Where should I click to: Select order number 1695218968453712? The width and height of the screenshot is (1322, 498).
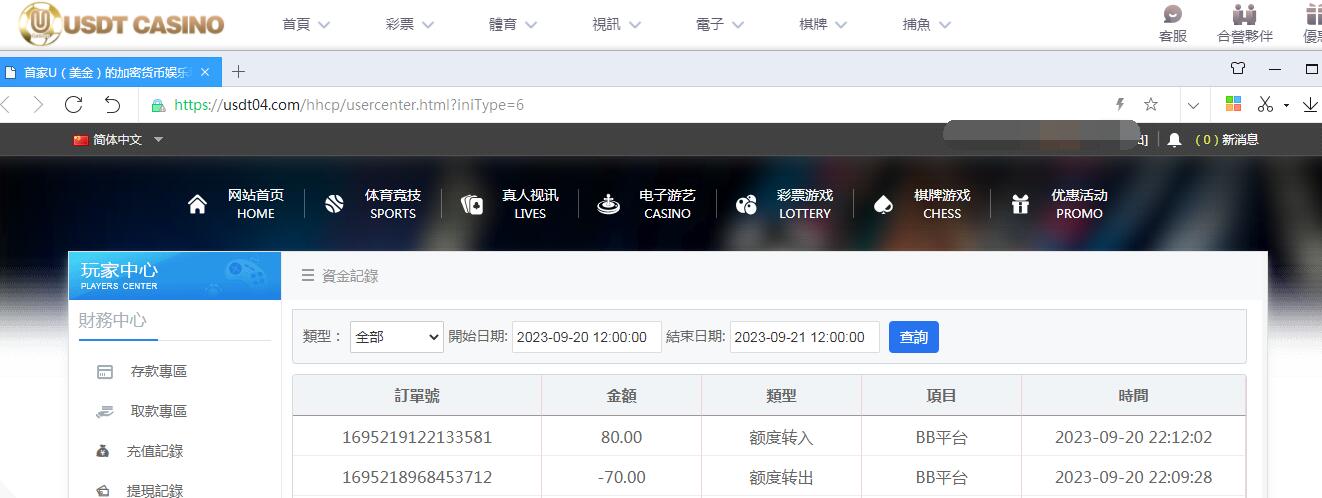[417, 477]
